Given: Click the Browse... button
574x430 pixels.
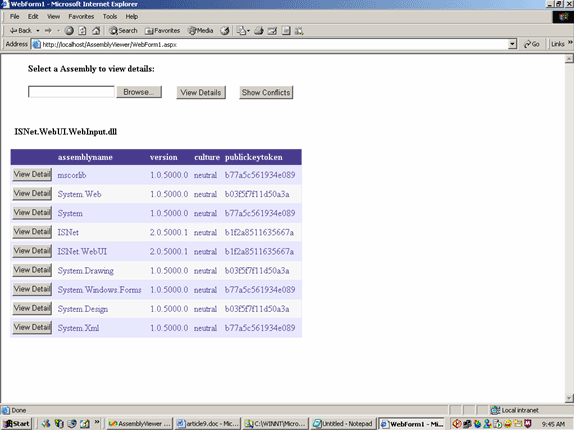Looking at the screenshot, I should pyautogui.click(x=139, y=92).
